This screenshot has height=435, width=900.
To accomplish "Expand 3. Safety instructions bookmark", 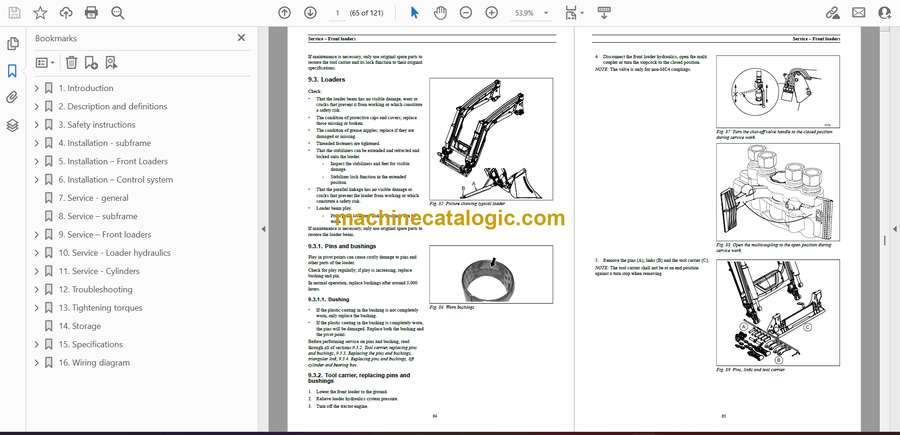I will 37,125.
